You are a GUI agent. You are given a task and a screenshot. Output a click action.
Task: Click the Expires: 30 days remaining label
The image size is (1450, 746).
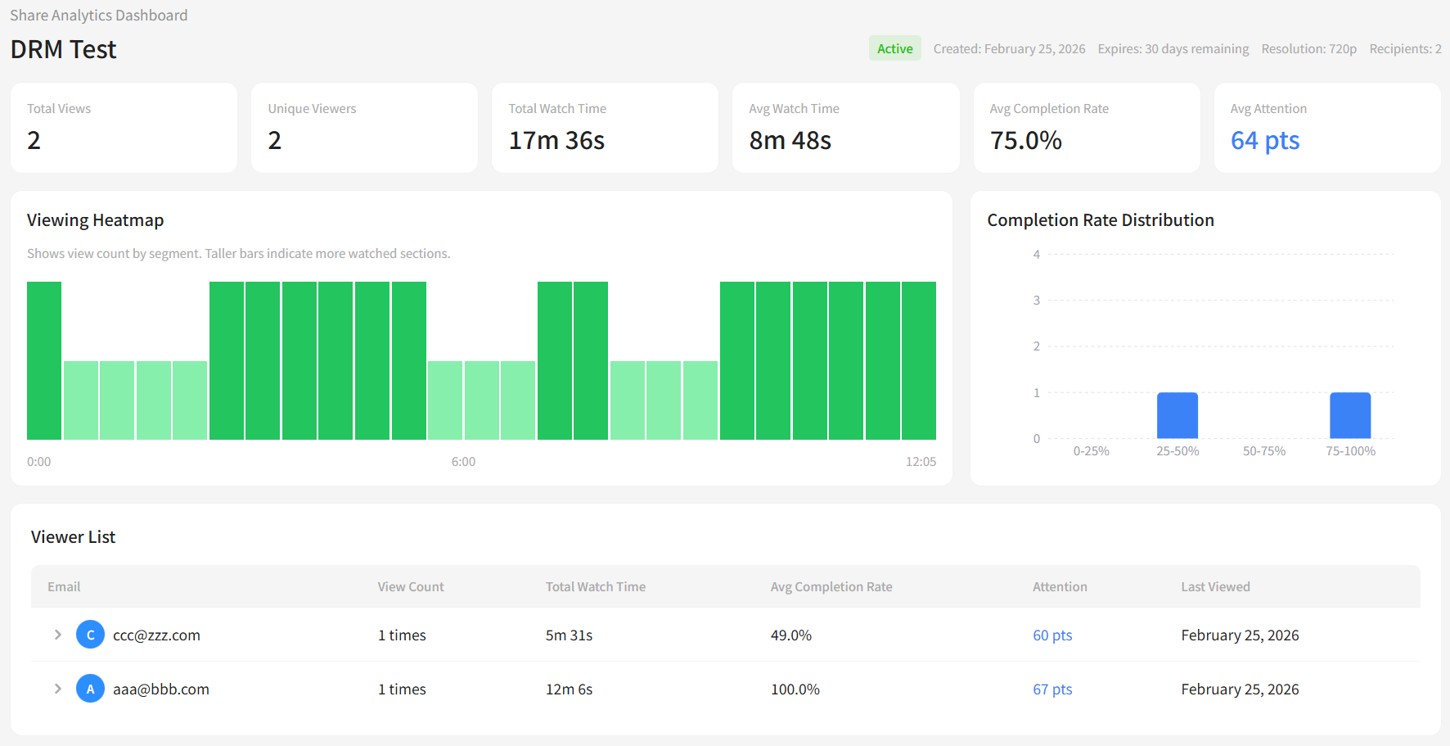[x=1172, y=48]
